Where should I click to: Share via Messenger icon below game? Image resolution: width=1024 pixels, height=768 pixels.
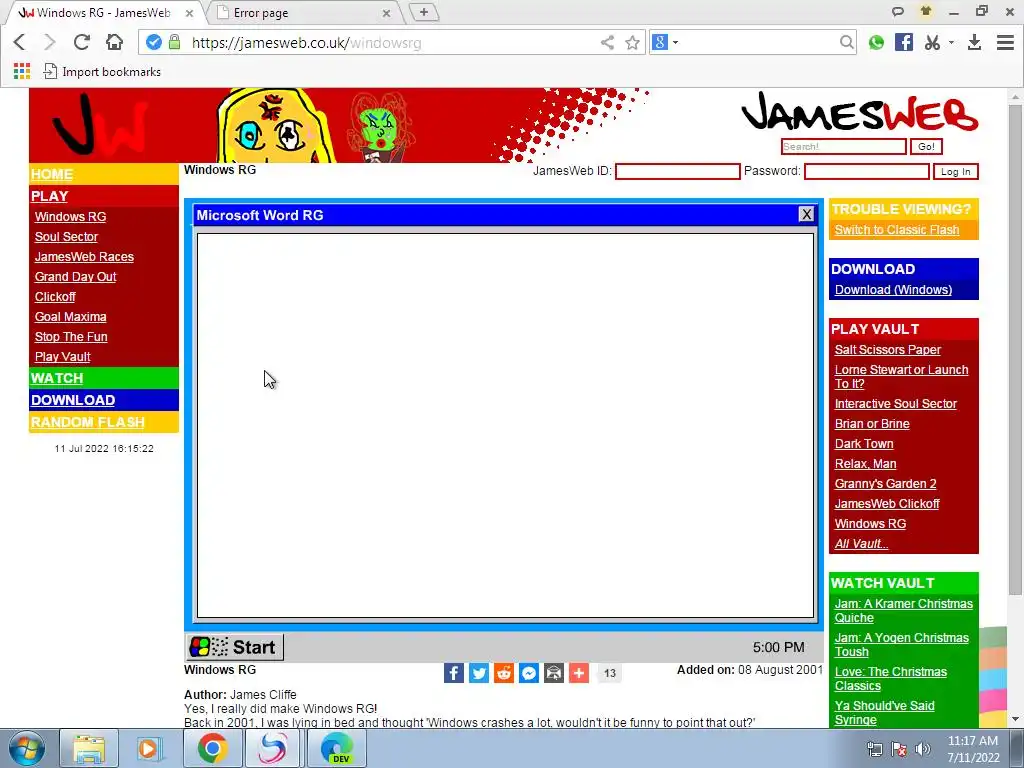529,673
